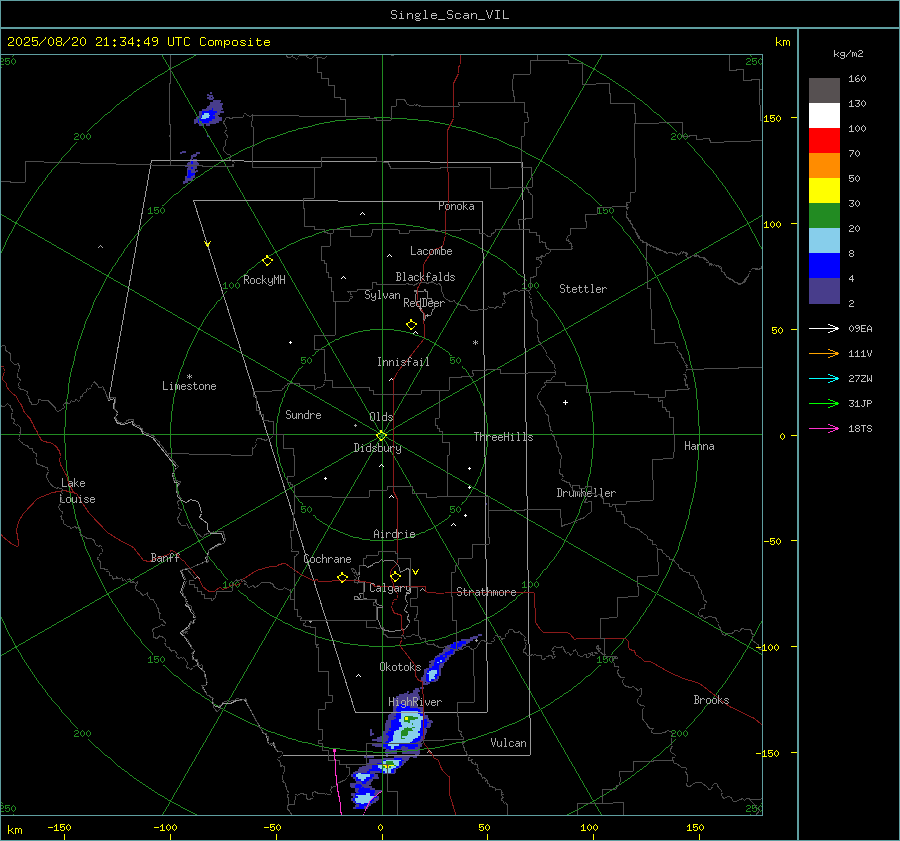This screenshot has width=900, height=841.
Task: Click the Calgary city label
Action: 390,588
